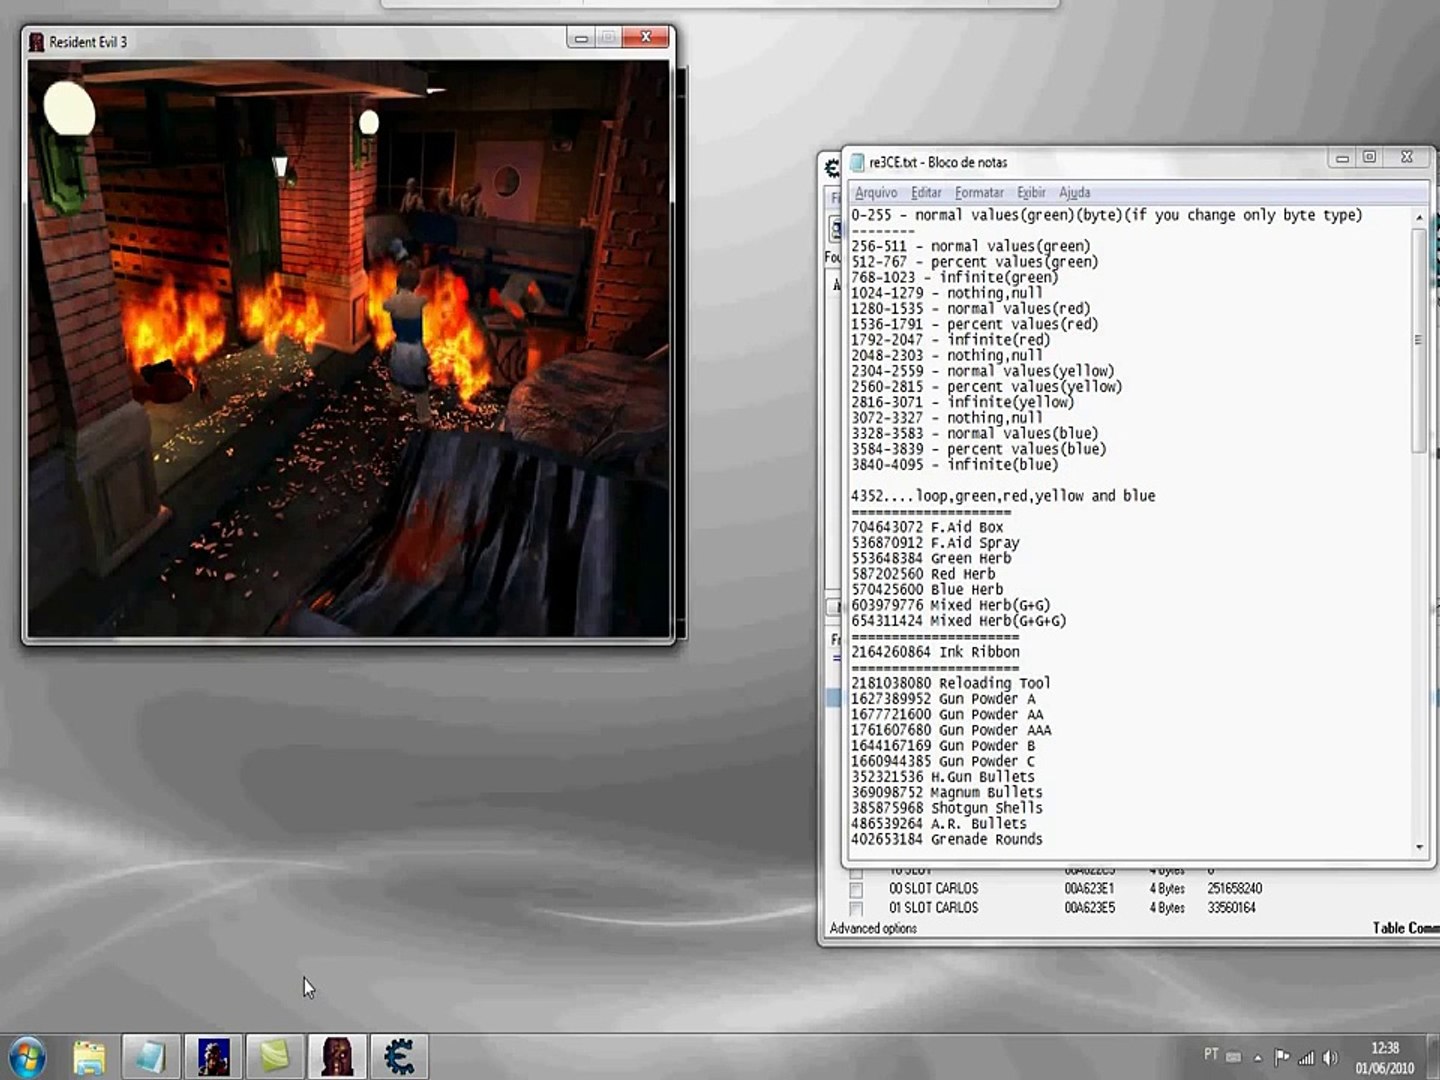Click the Notepad vertical scrollbar thumb

pyautogui.click(x=1419, y=340)
